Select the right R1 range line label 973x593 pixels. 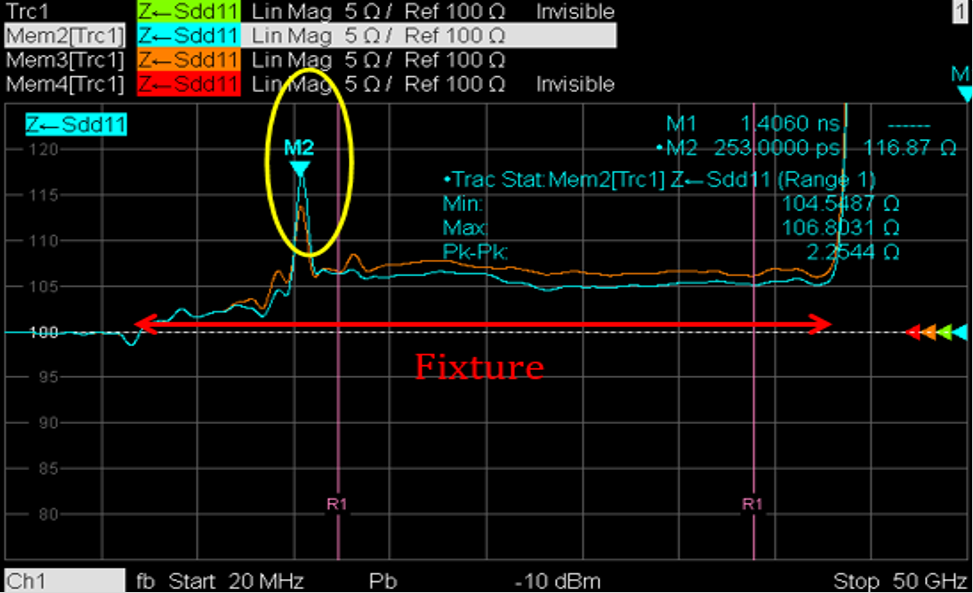click(752, 503)
